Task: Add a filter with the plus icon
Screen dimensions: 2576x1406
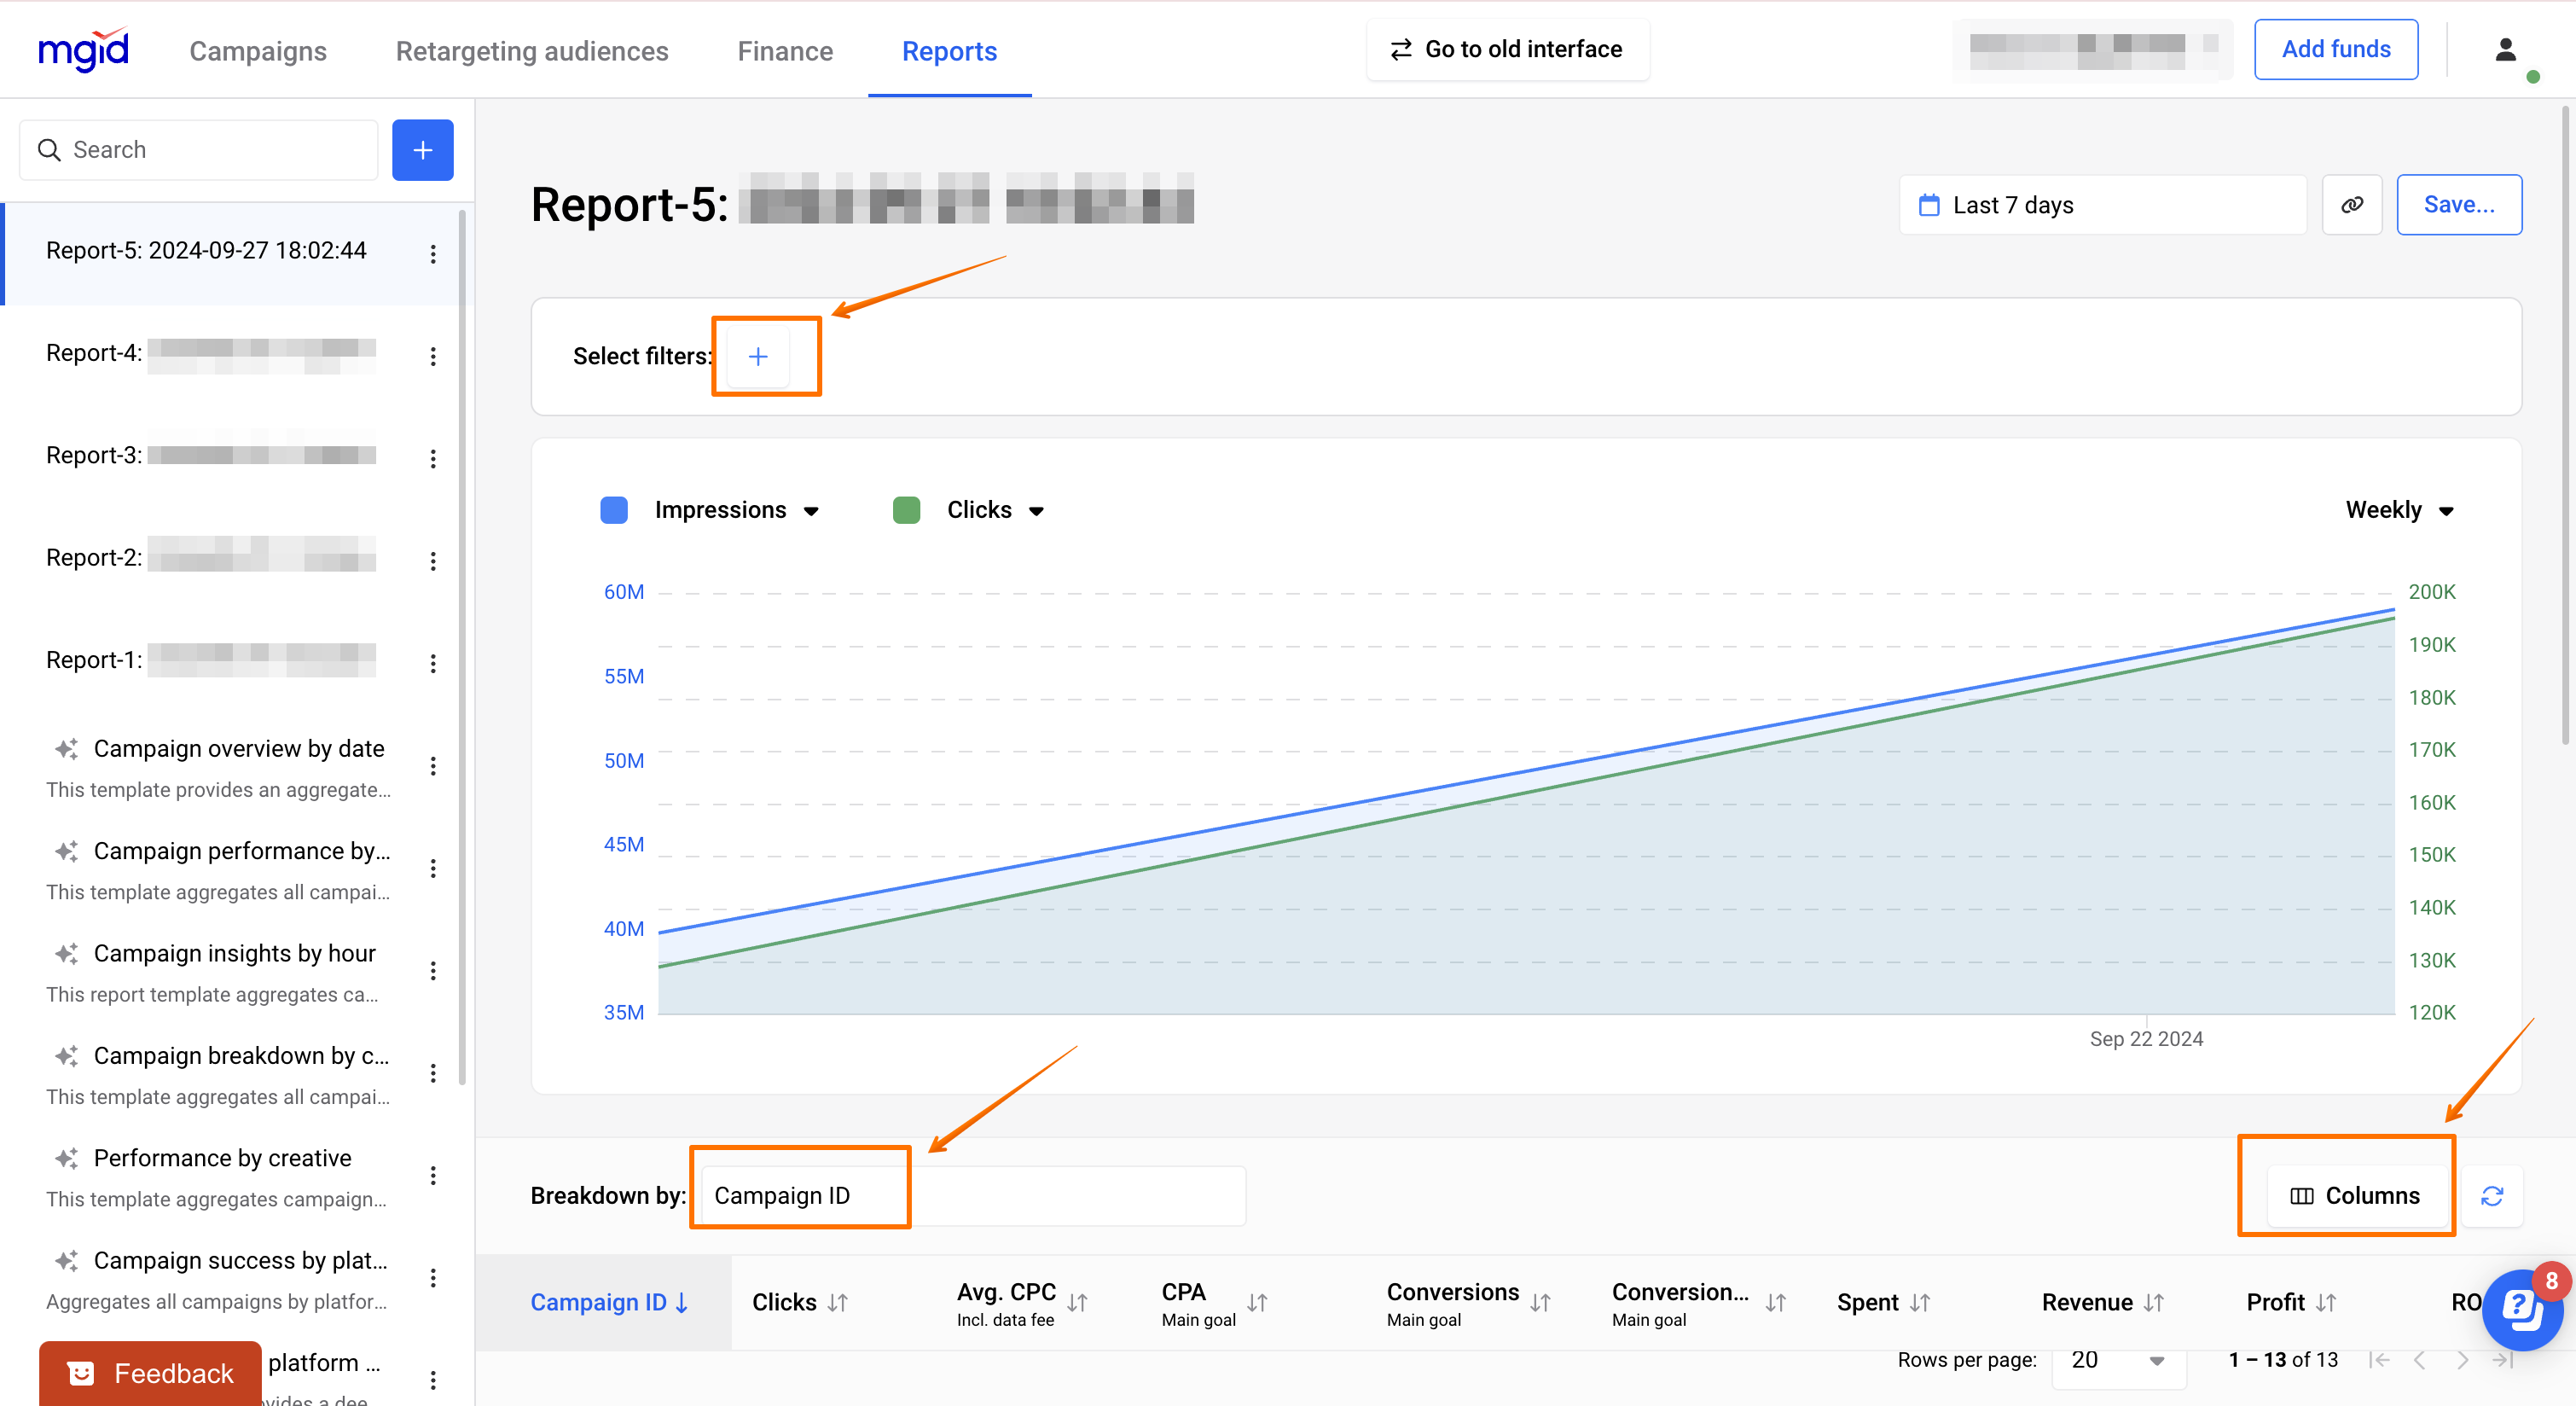Action: click(757, 357)
